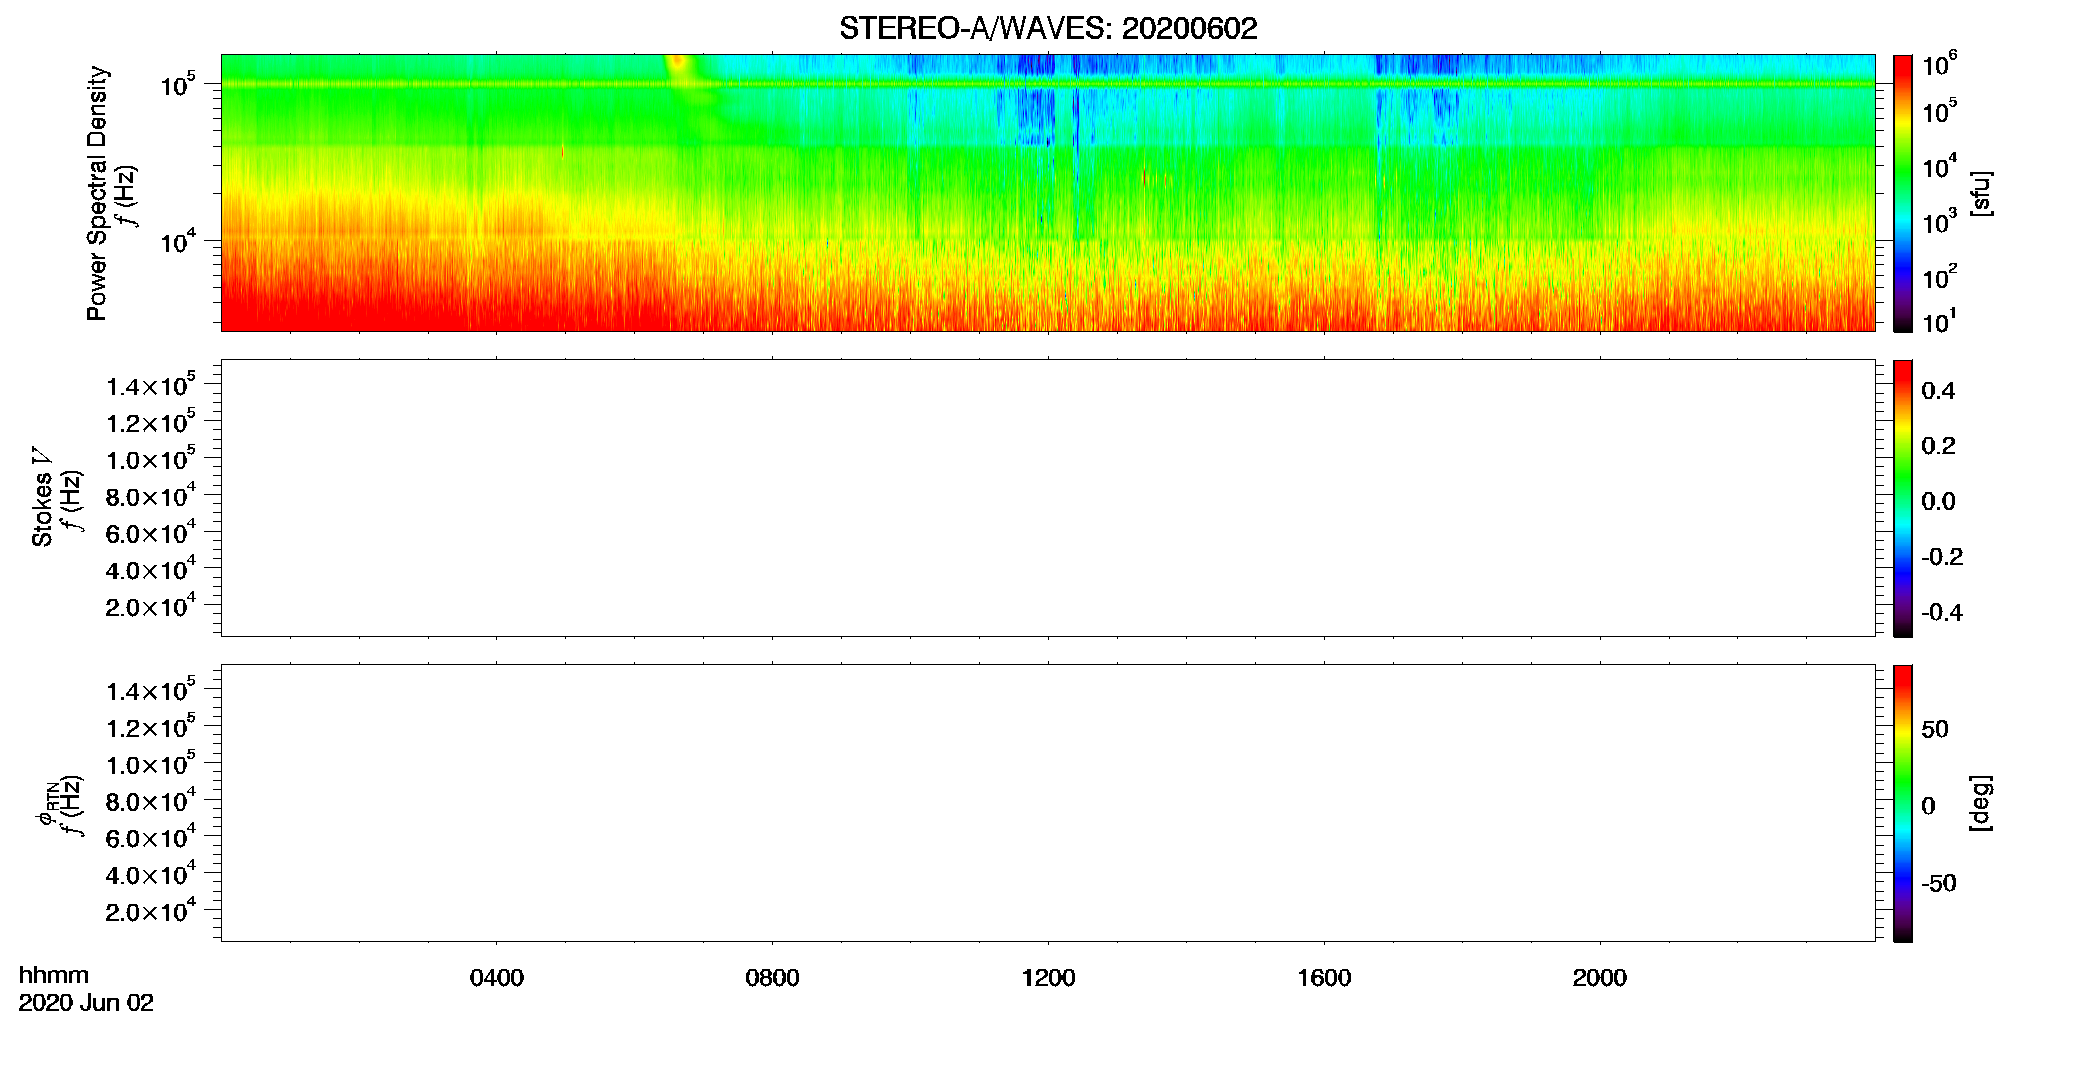This screenshot has height=1080, width=2096.
Task: Click the "0400" time tick label
Action: click(497, 978)
